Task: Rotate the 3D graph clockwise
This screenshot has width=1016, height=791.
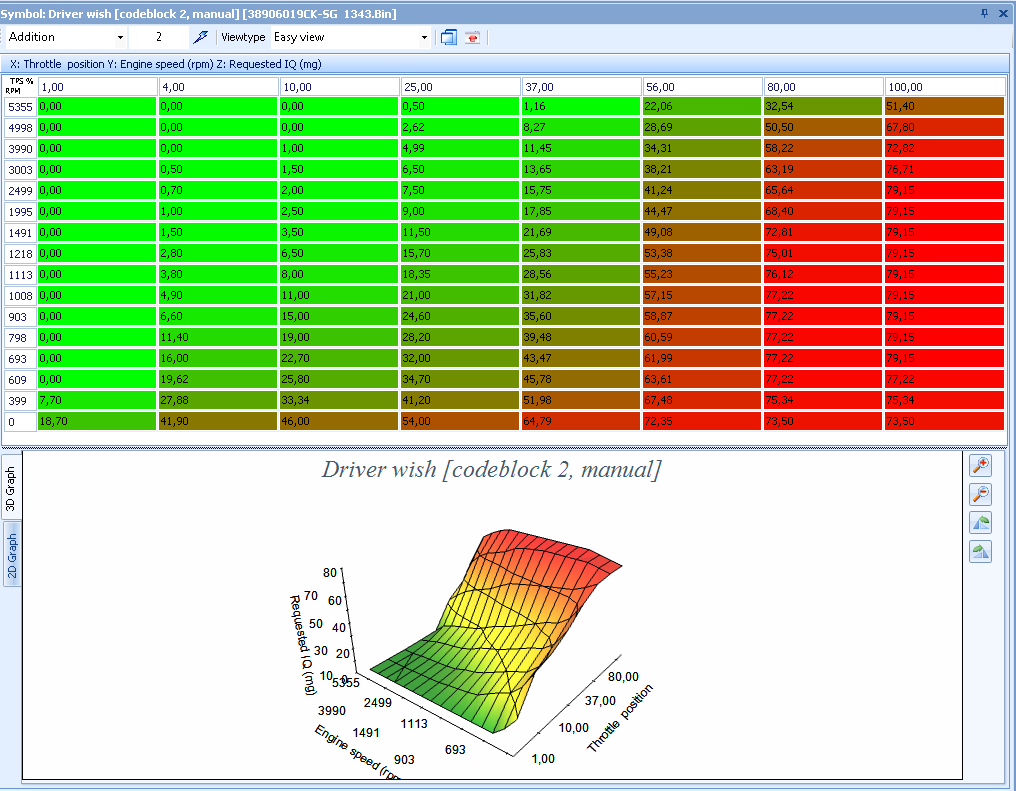Action: click(980, 551)
